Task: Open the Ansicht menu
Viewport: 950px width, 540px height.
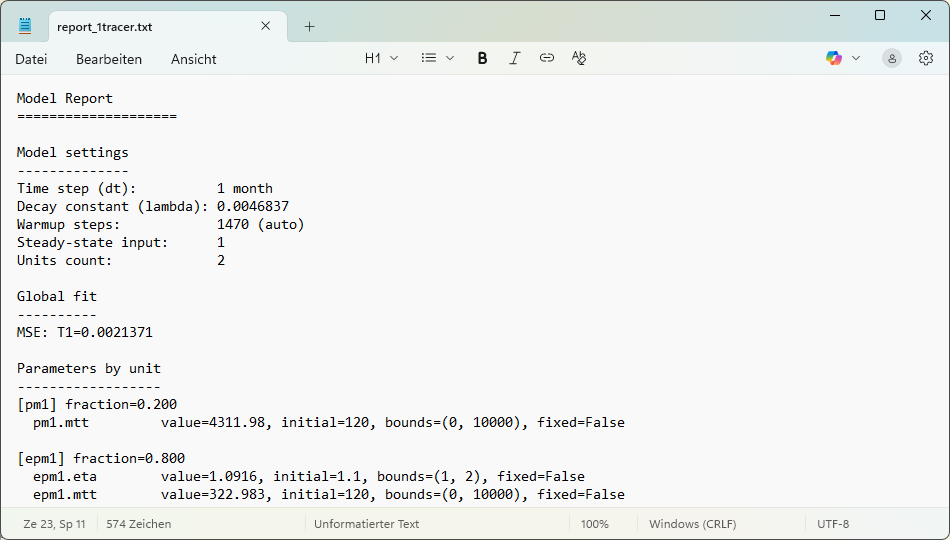Action: (x=193, y=59)
